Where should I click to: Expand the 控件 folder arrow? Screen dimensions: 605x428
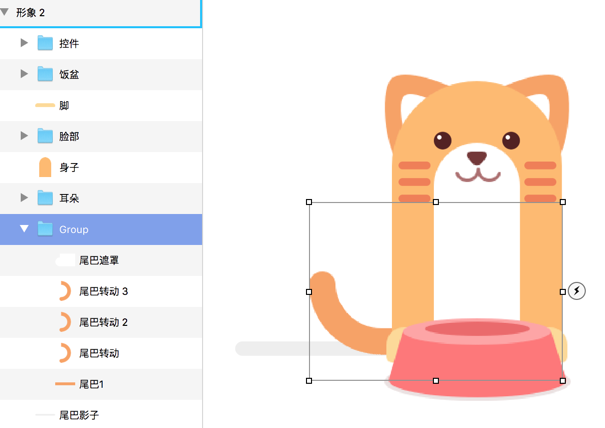(24, 43)
